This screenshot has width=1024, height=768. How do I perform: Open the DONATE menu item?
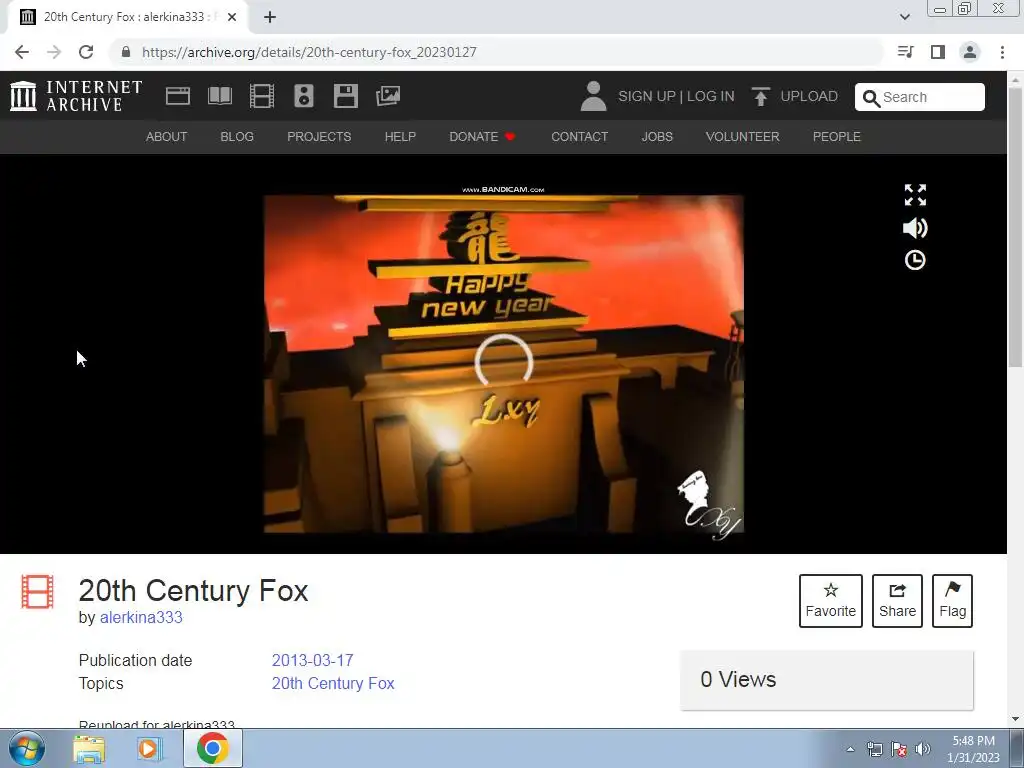(x=482, y=136)
